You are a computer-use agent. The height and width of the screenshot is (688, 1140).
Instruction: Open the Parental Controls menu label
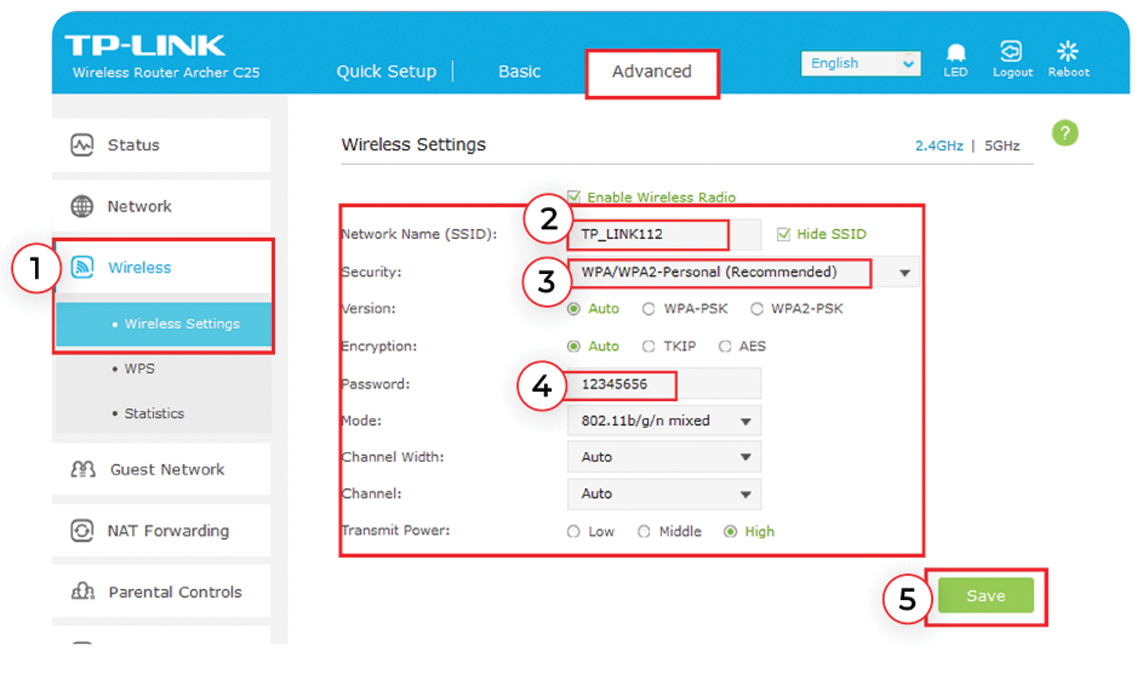175,591
